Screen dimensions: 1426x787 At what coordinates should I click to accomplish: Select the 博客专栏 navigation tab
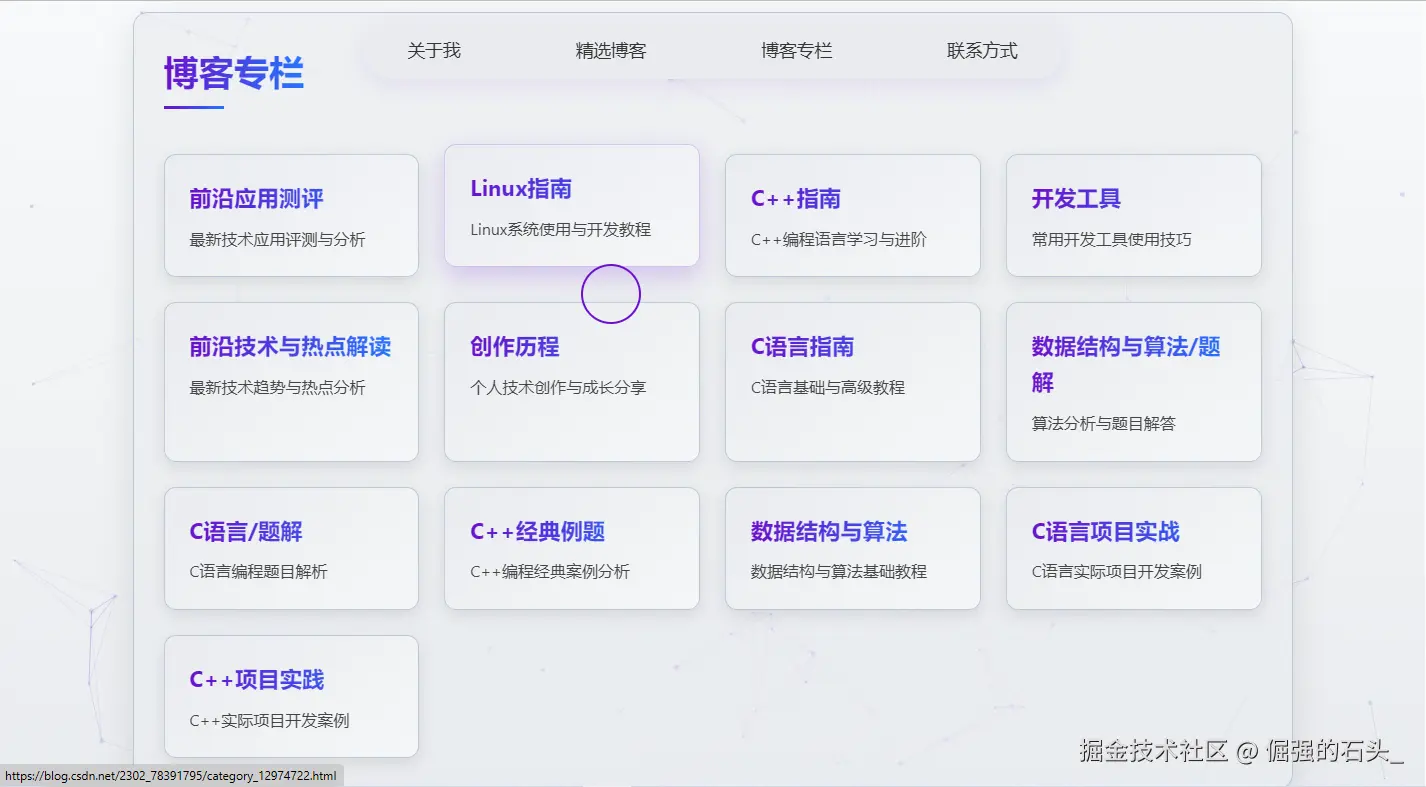[x=796, y=51]
